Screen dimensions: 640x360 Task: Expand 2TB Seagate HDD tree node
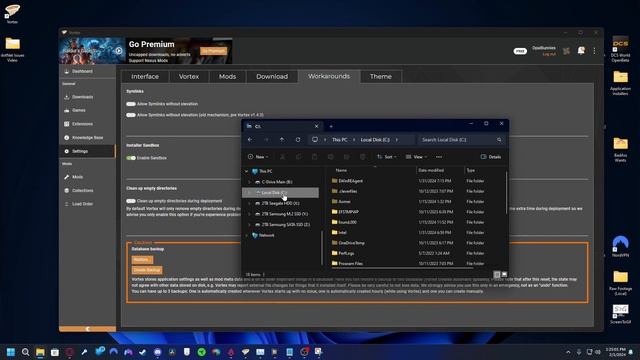click(x=249, y=203)
